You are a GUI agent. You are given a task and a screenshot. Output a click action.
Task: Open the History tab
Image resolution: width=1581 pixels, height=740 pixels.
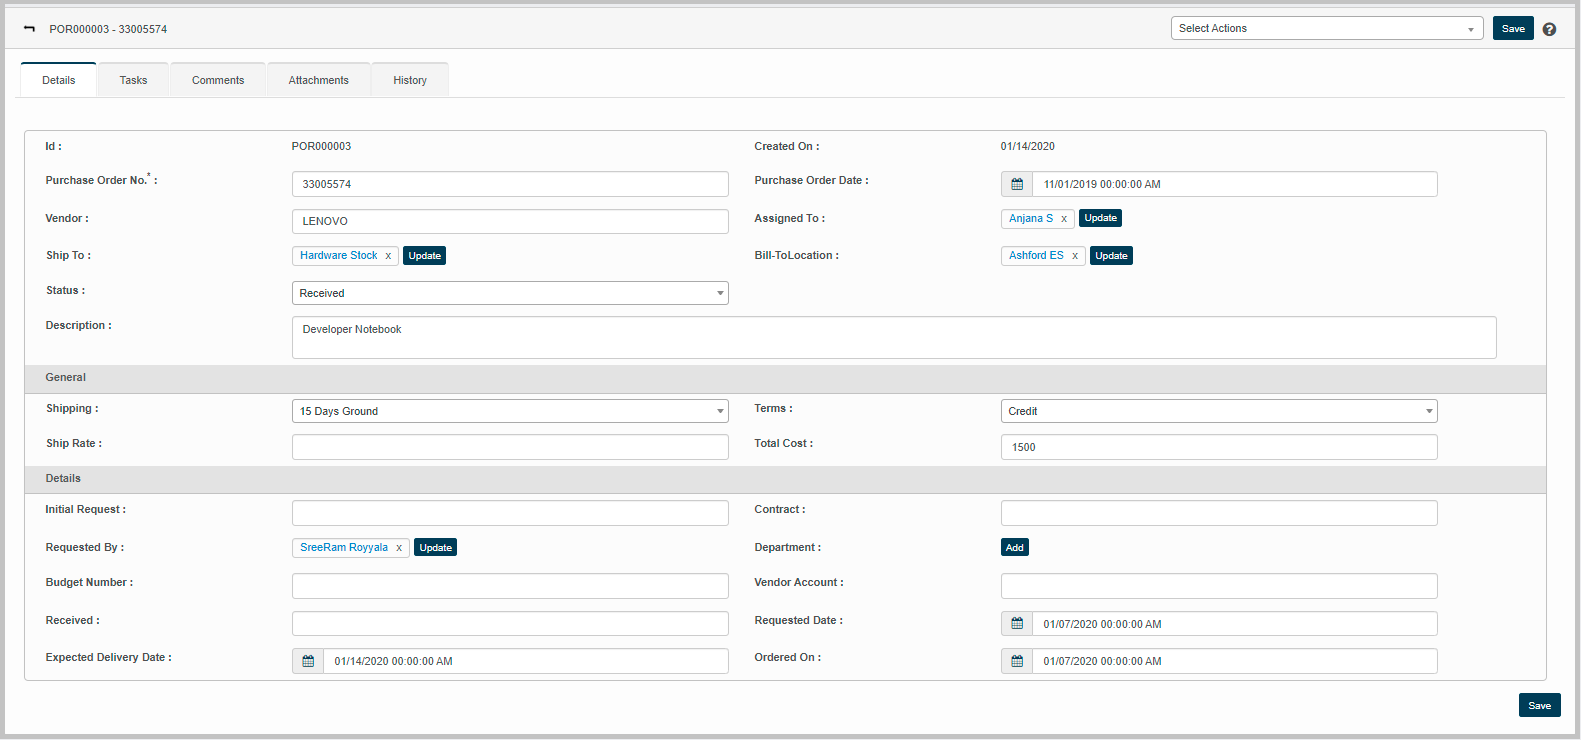(409, 80)
